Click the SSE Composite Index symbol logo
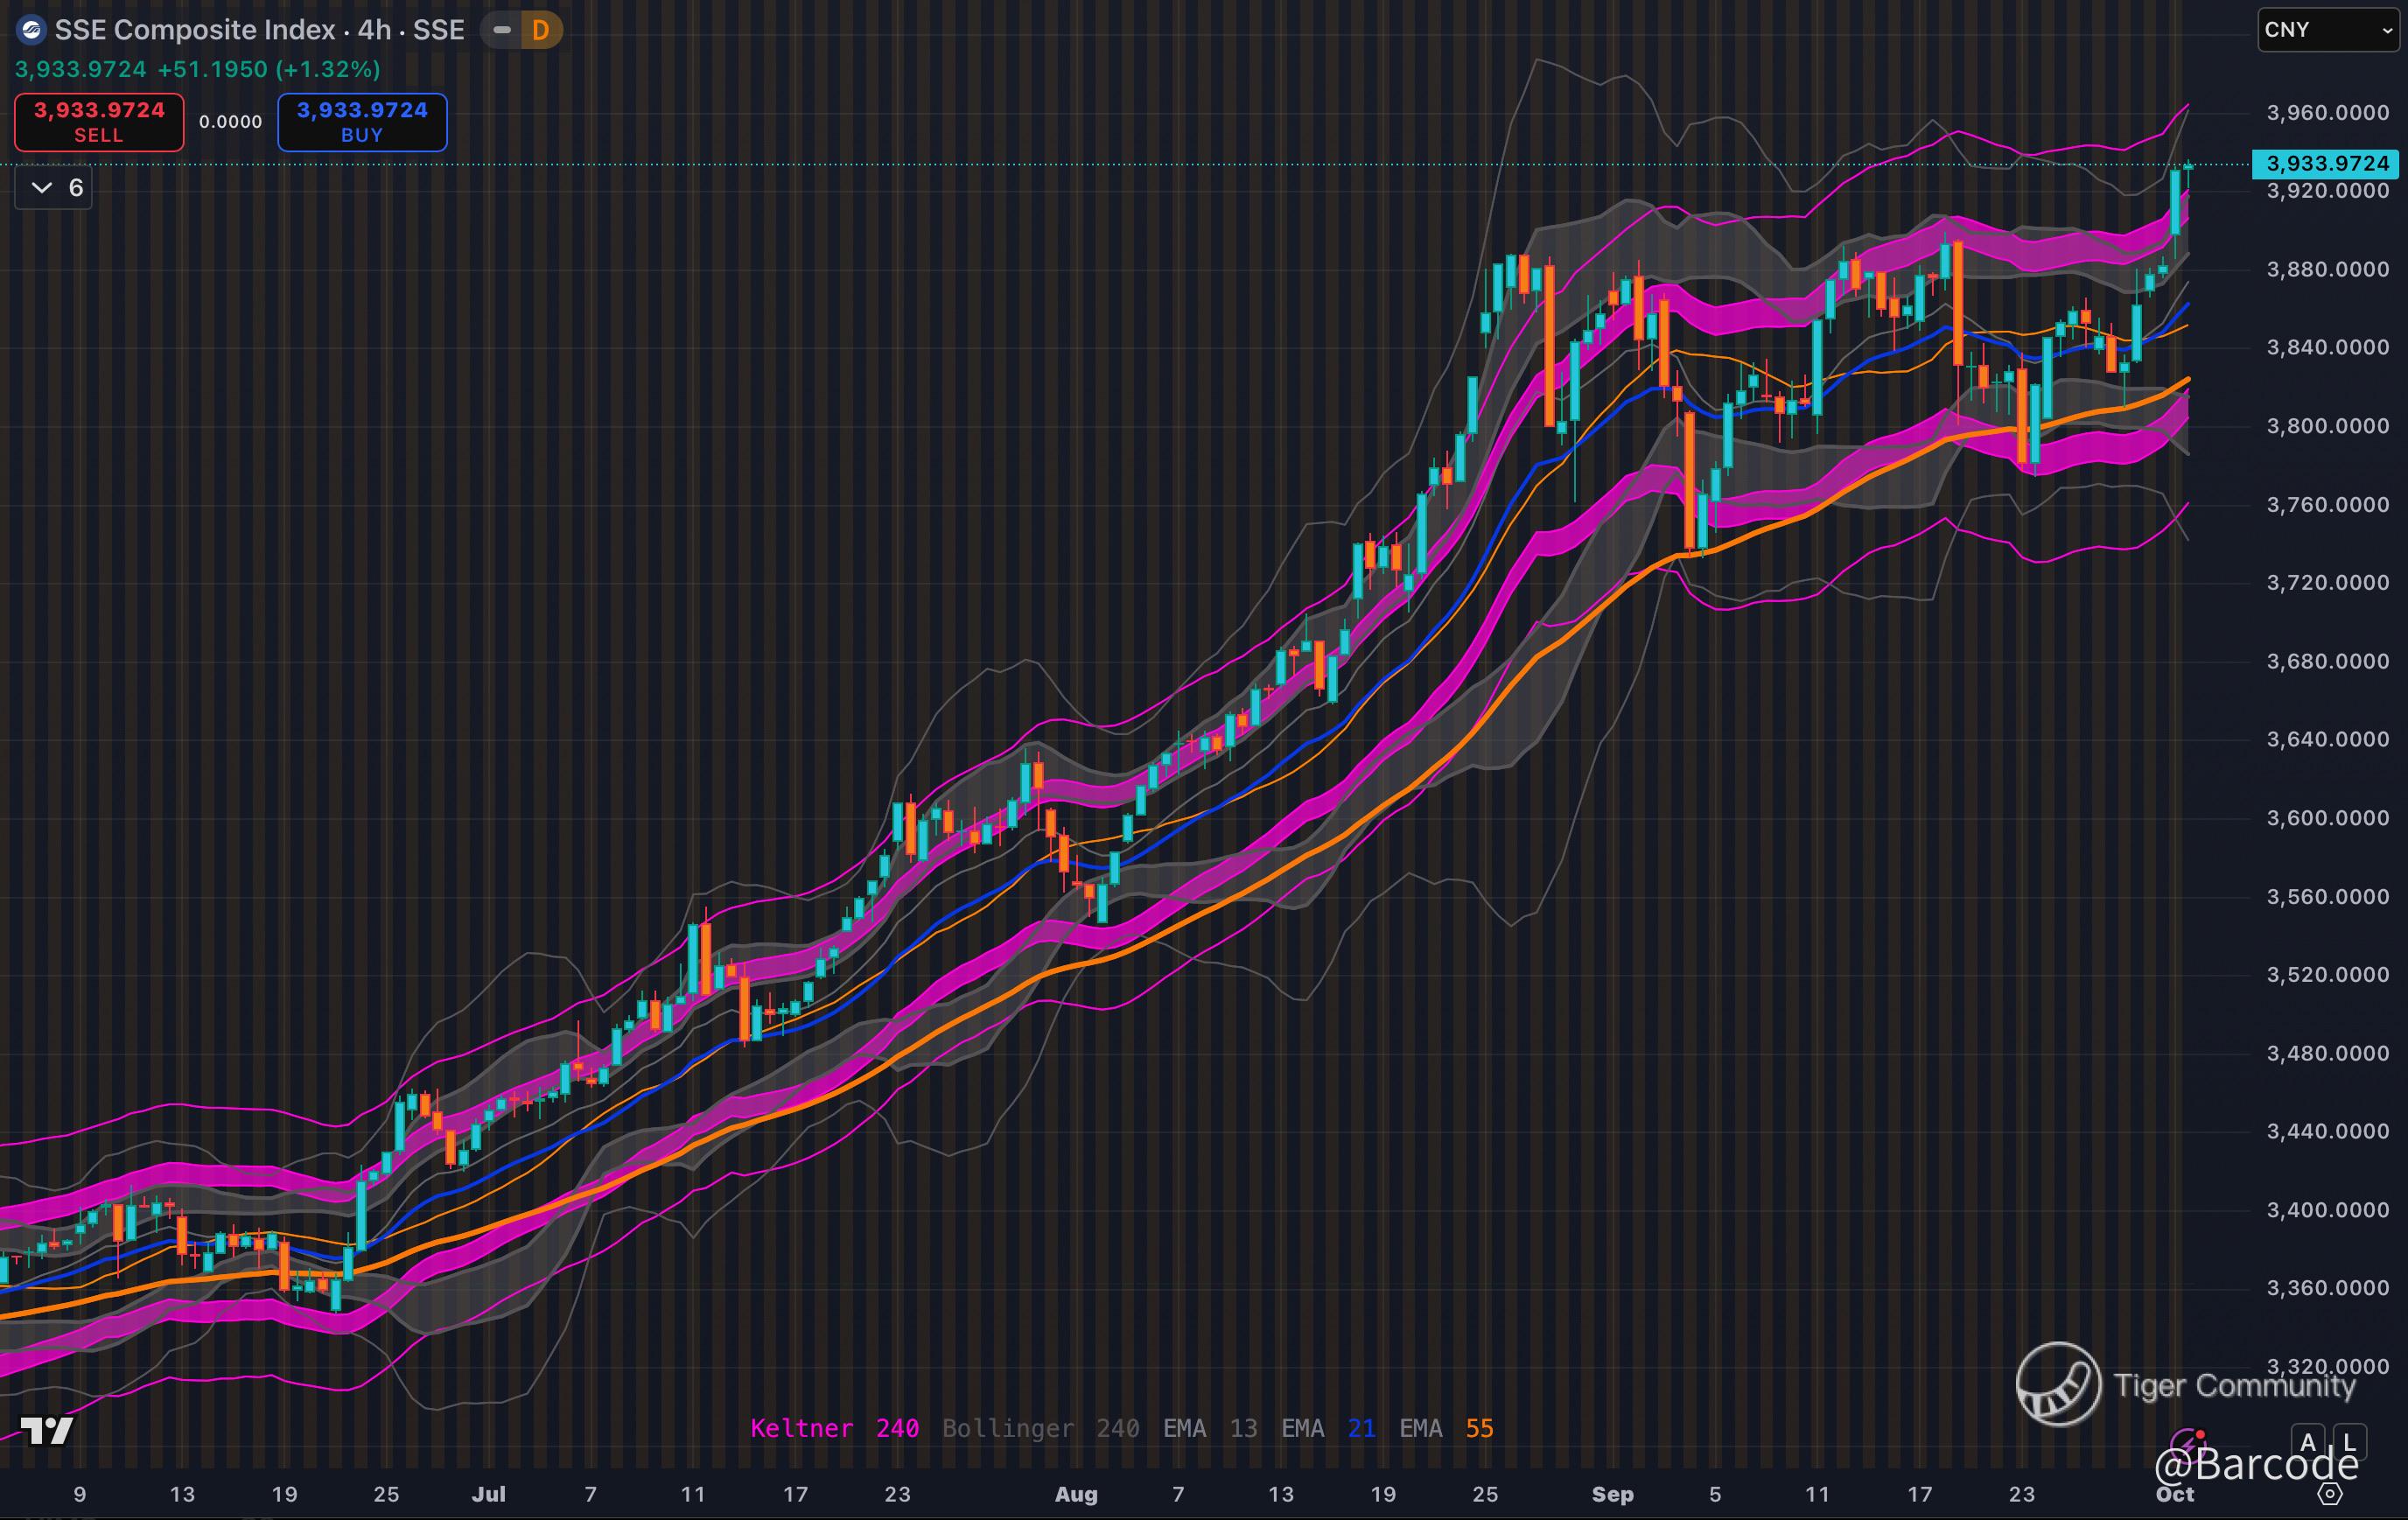The image size is (2408, 1520). coord(31,30)
